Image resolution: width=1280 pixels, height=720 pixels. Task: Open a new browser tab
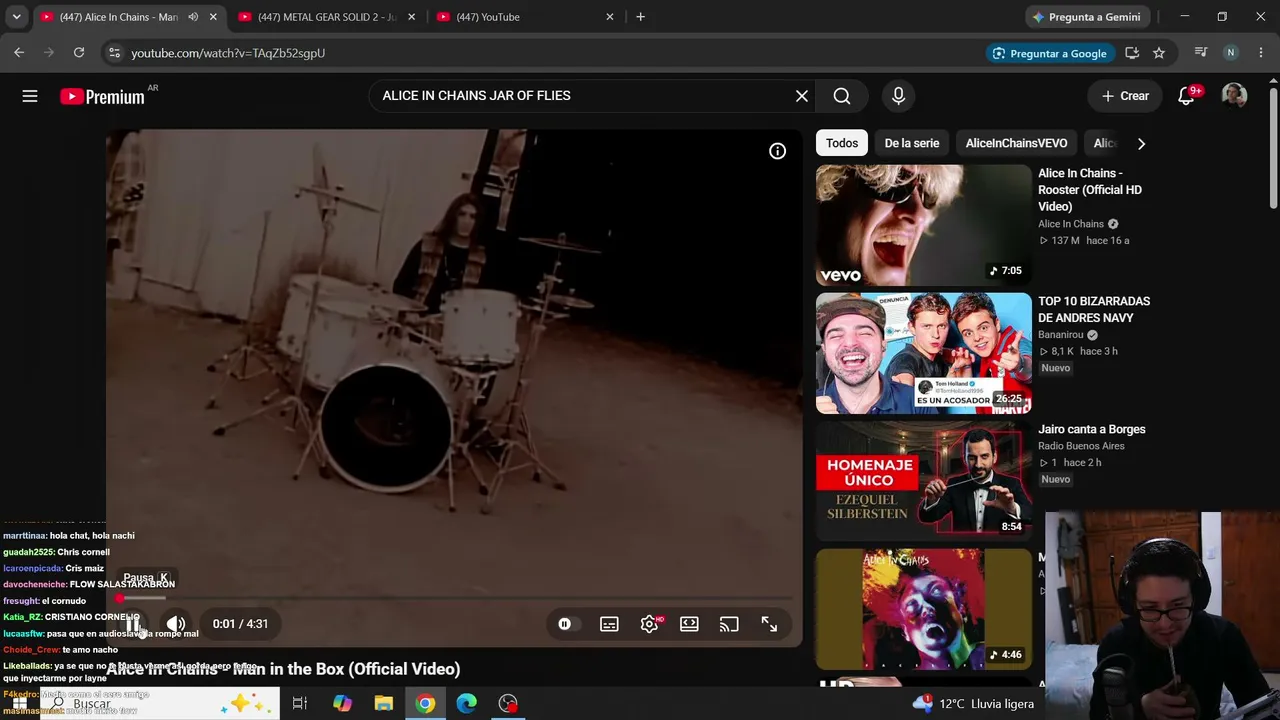pos(641,17)
